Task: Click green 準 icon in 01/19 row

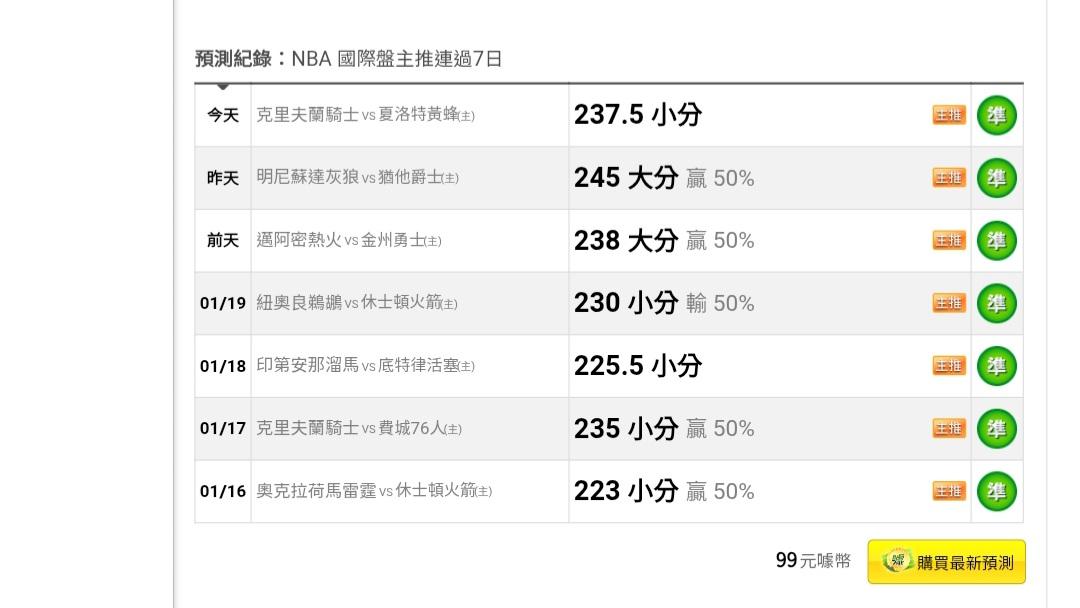Action: pyautogui.click(x=996, y=303)
